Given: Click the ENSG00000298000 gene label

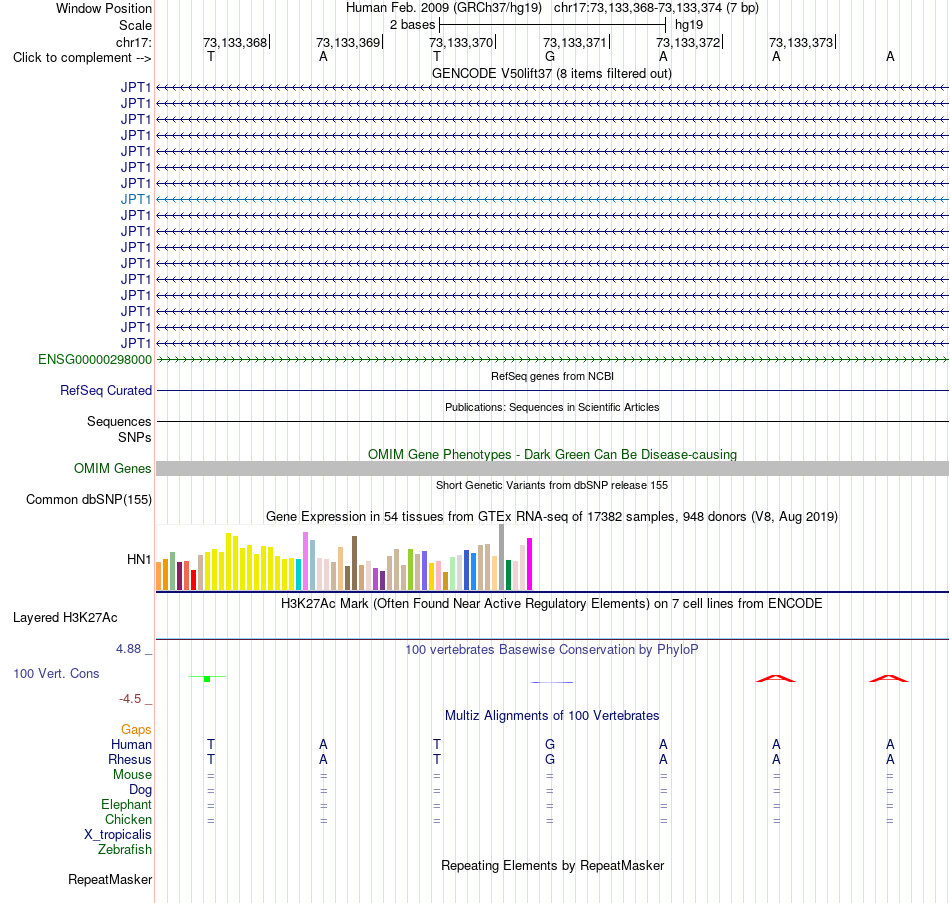Looking at the screenshot, I should click(95, 359).
